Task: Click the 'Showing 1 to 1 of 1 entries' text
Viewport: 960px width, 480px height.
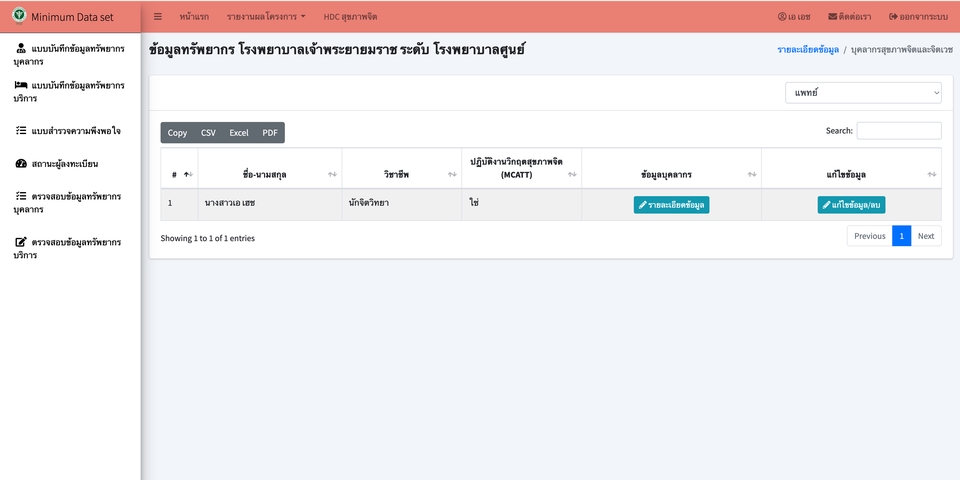Action: tap(208, 238)
